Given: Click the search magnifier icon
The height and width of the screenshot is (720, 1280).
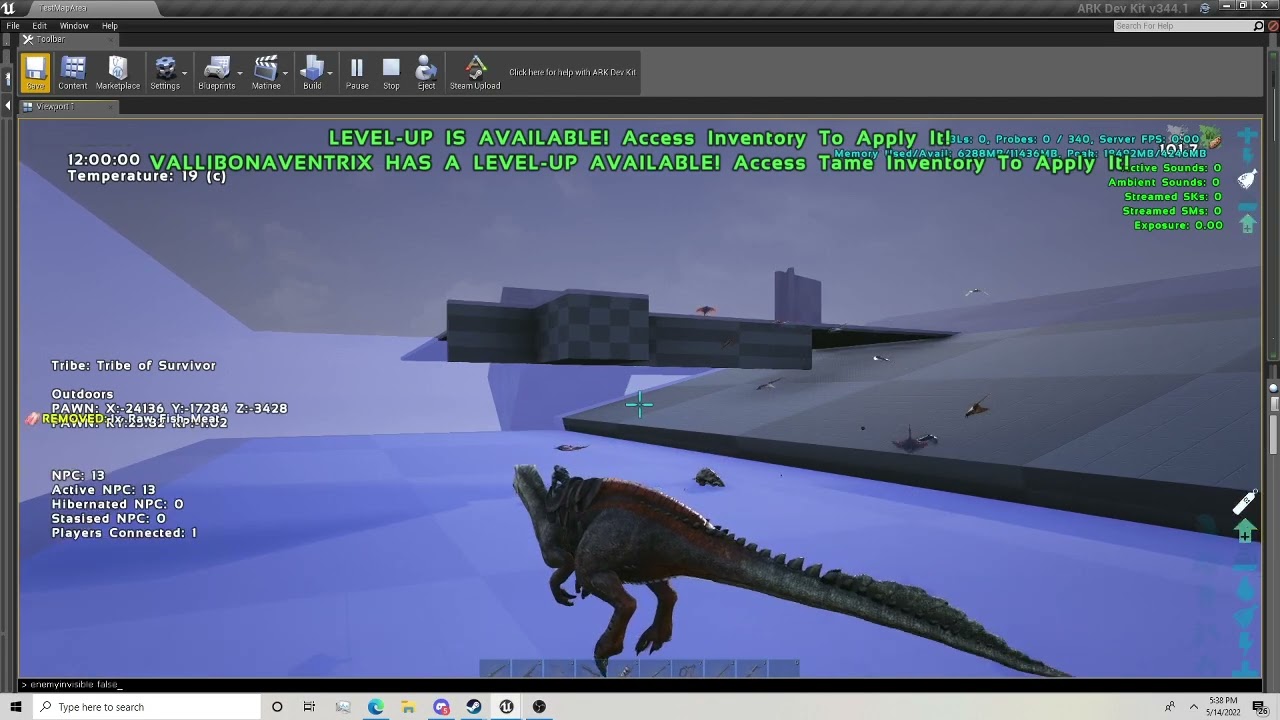Looking at the screenshot, I should coord(1259,26).
